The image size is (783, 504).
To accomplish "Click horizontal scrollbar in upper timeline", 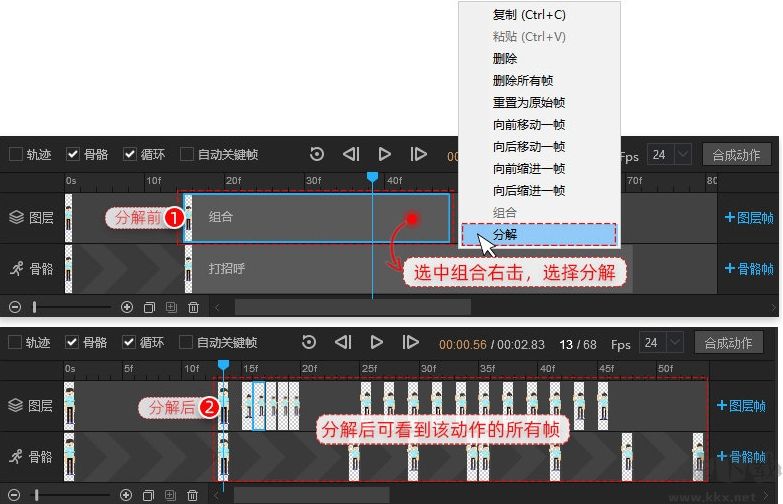I will point(353,307).
